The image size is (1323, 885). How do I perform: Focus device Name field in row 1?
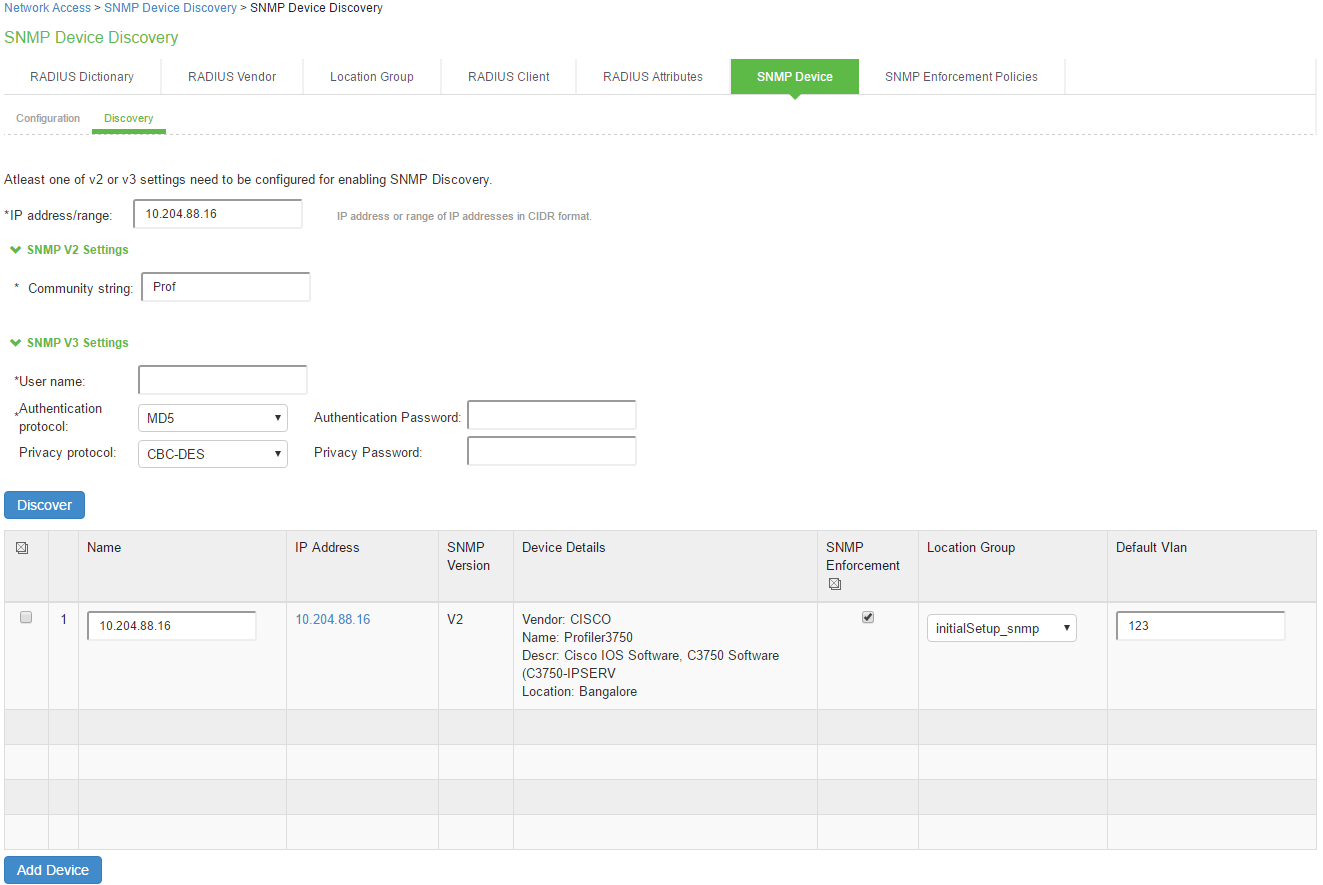[172, 626]
